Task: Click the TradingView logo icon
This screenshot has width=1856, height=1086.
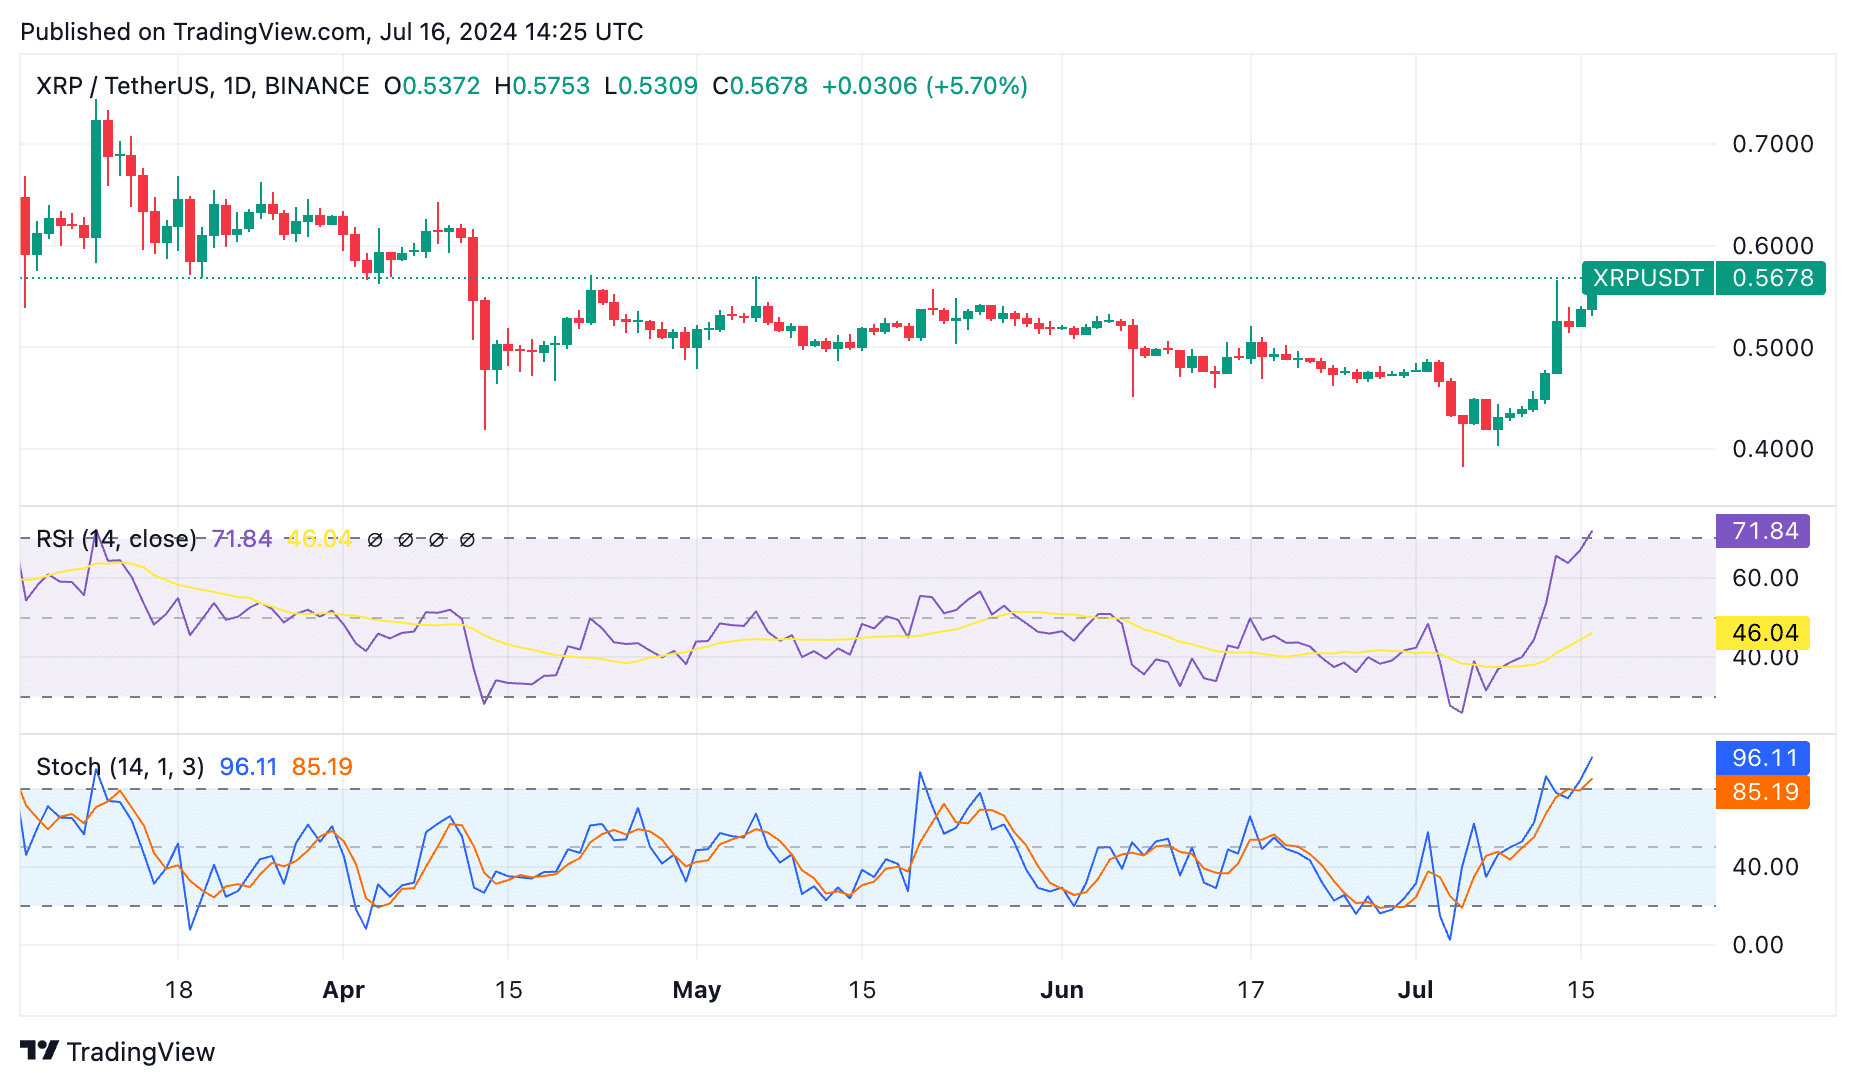Action: [40, 1051]
